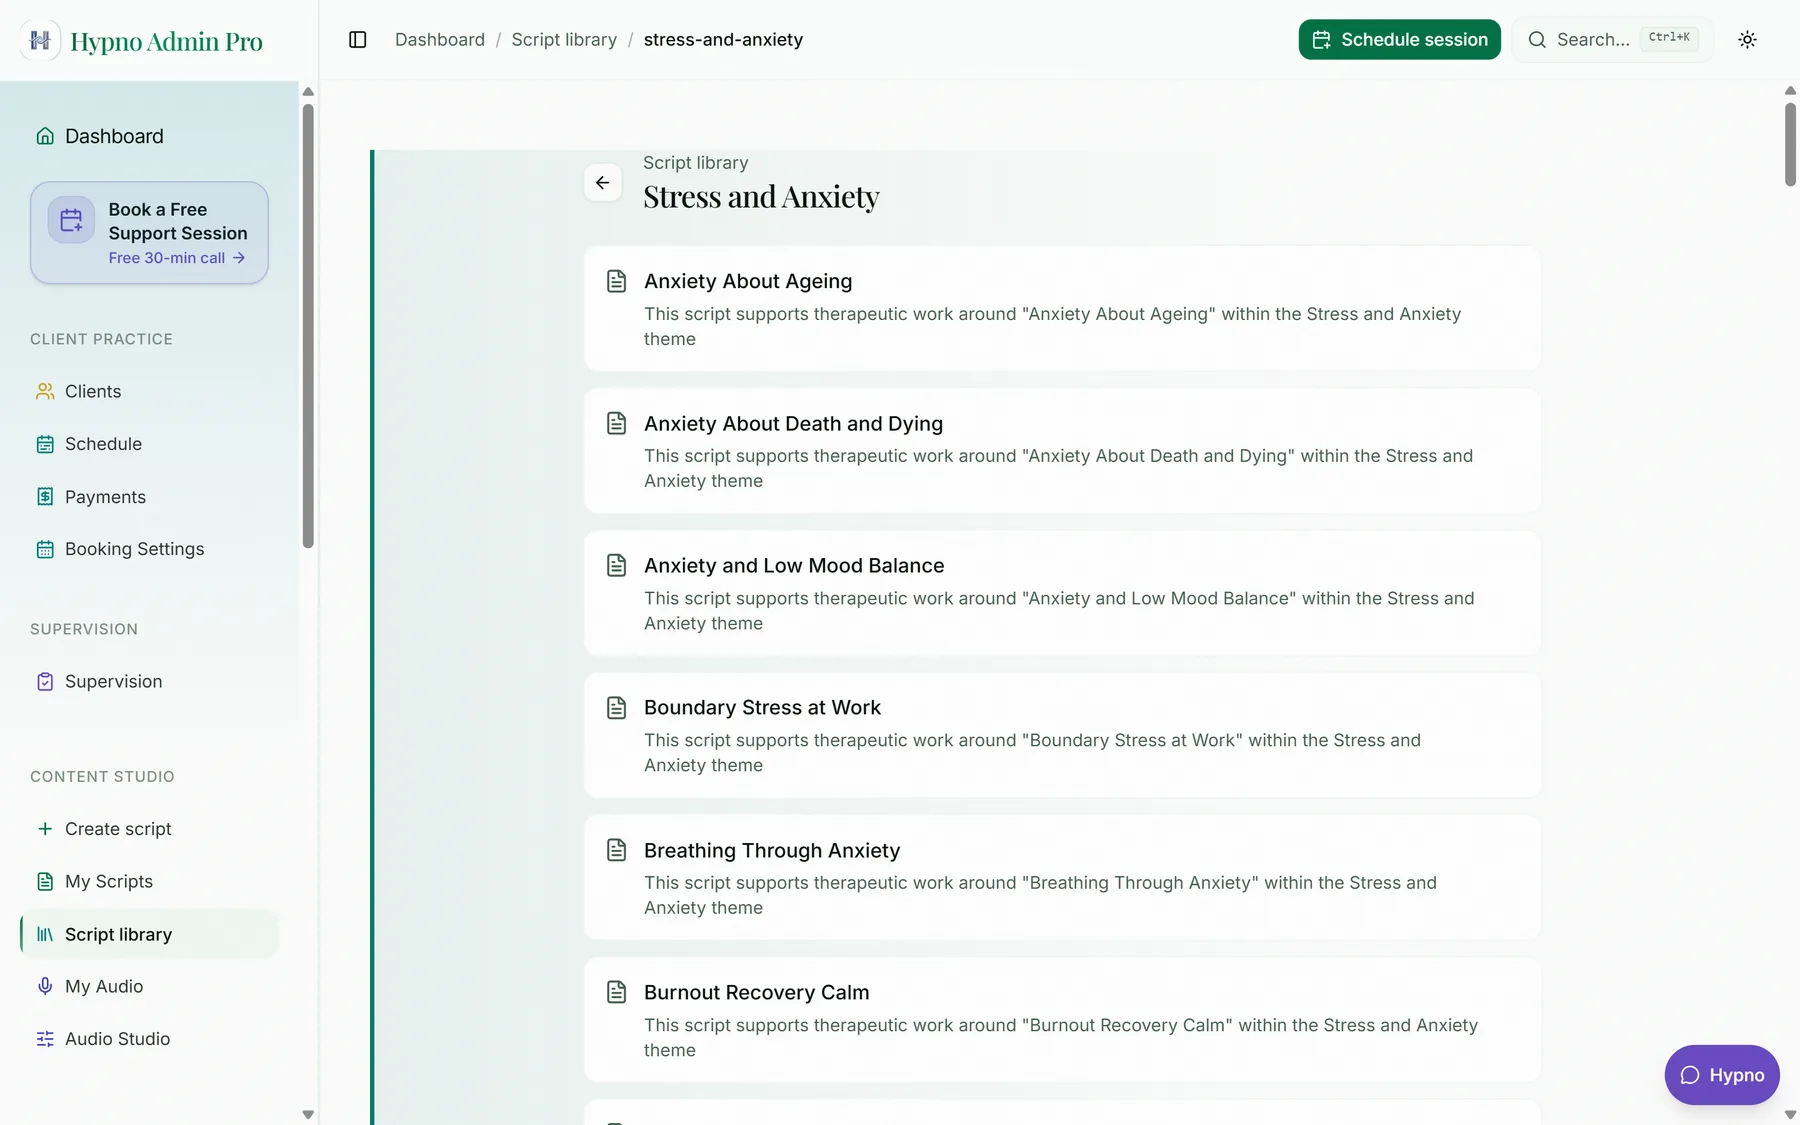Image resolution: width=1800 pixels, height=1125 pixels.
Task: Open the Anxiety and Low Mood Balance script
Action: click(x=1062, y=593)
